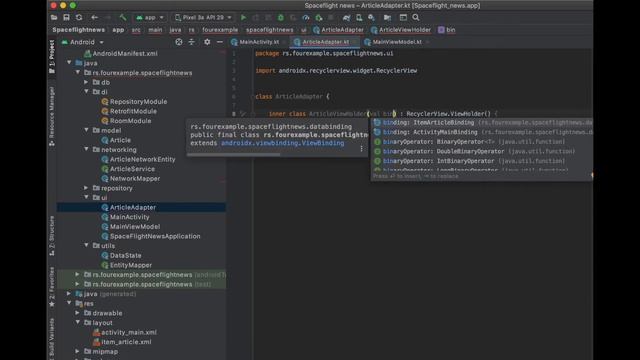
Task: Collapse the layout folder
Action: (x=78, y=322)
